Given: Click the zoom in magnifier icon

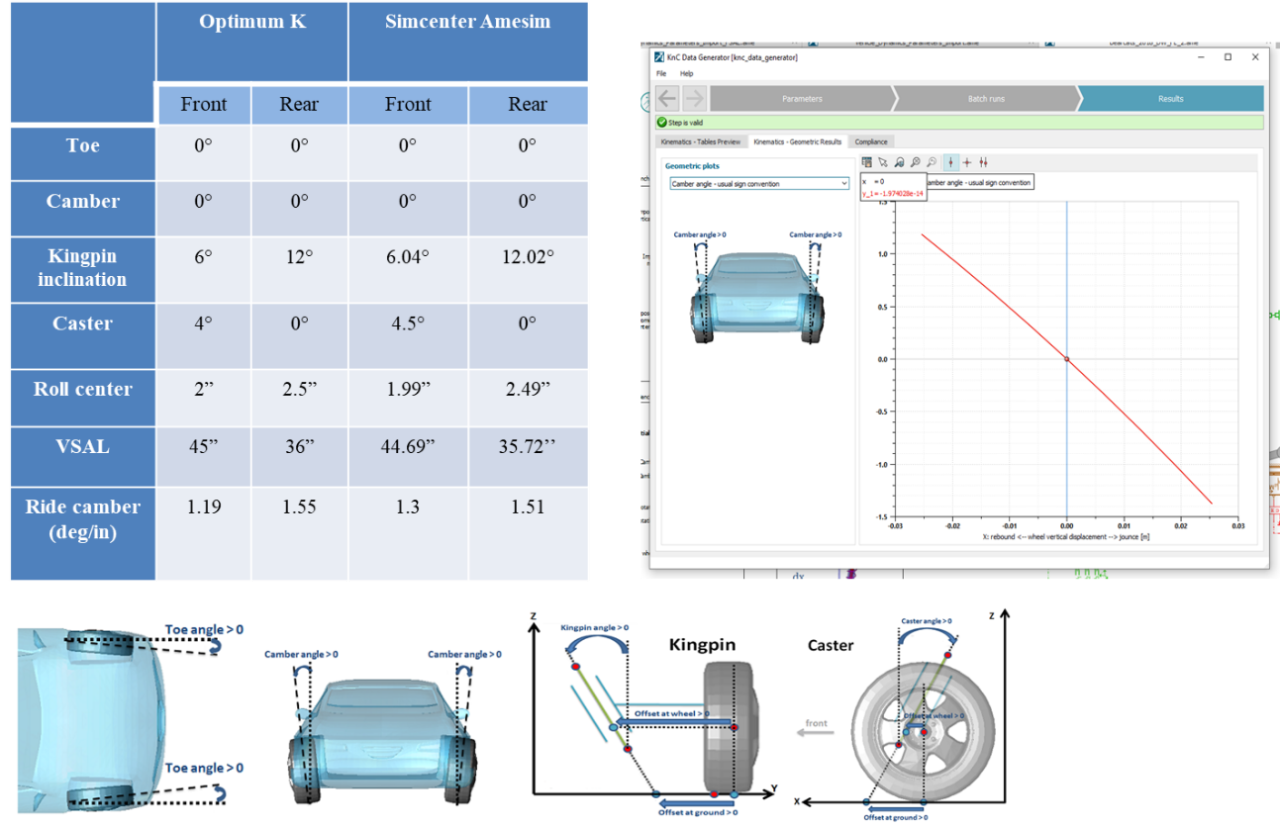Looking at the screenshot, I should pos(915,162).
